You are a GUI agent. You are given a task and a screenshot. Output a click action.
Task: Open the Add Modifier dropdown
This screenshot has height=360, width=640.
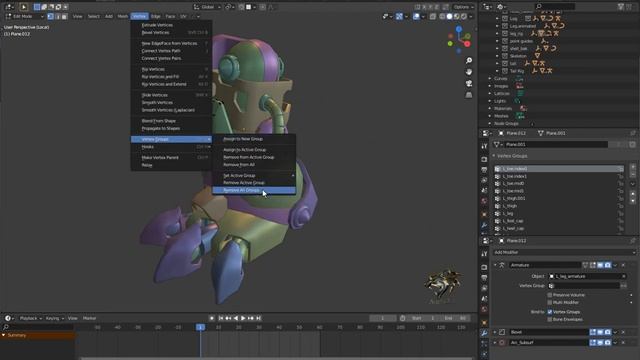(564, 252)
